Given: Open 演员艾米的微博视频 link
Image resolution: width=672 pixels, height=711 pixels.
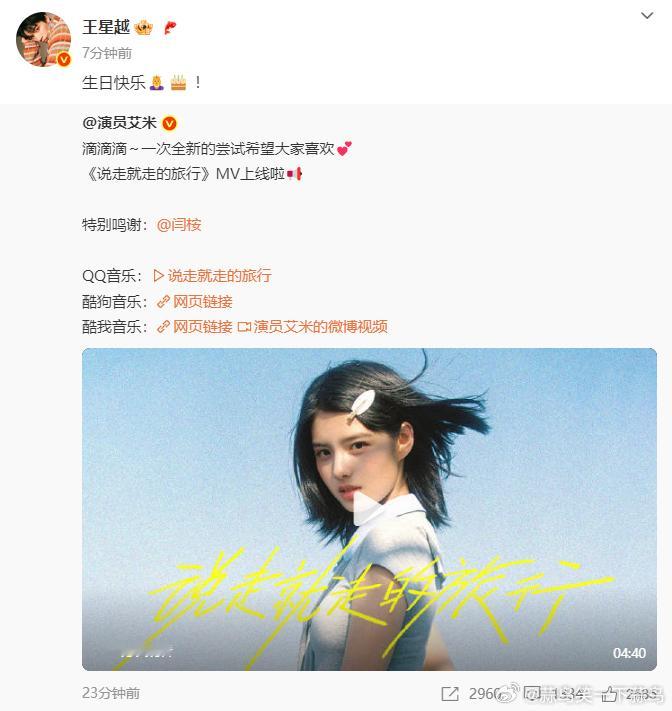Looking at the screenshot, I should point(313,326).
